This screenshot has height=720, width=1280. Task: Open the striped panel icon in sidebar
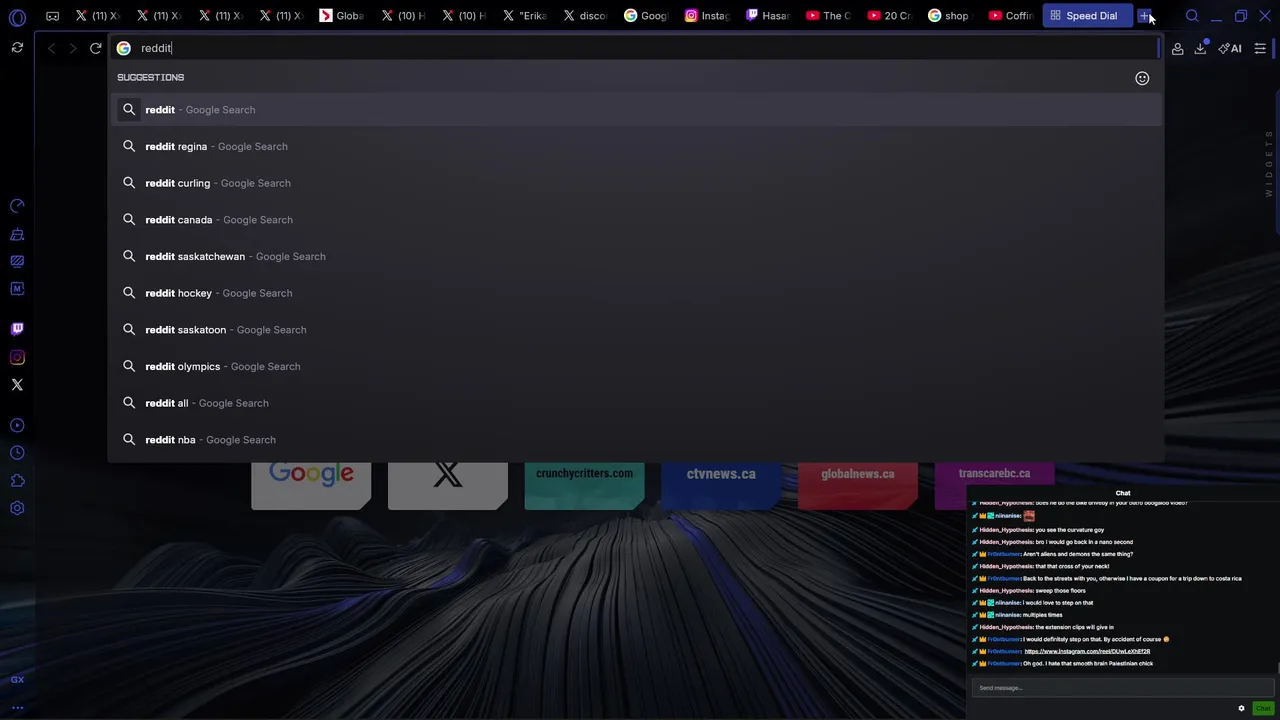coord(17,261)
